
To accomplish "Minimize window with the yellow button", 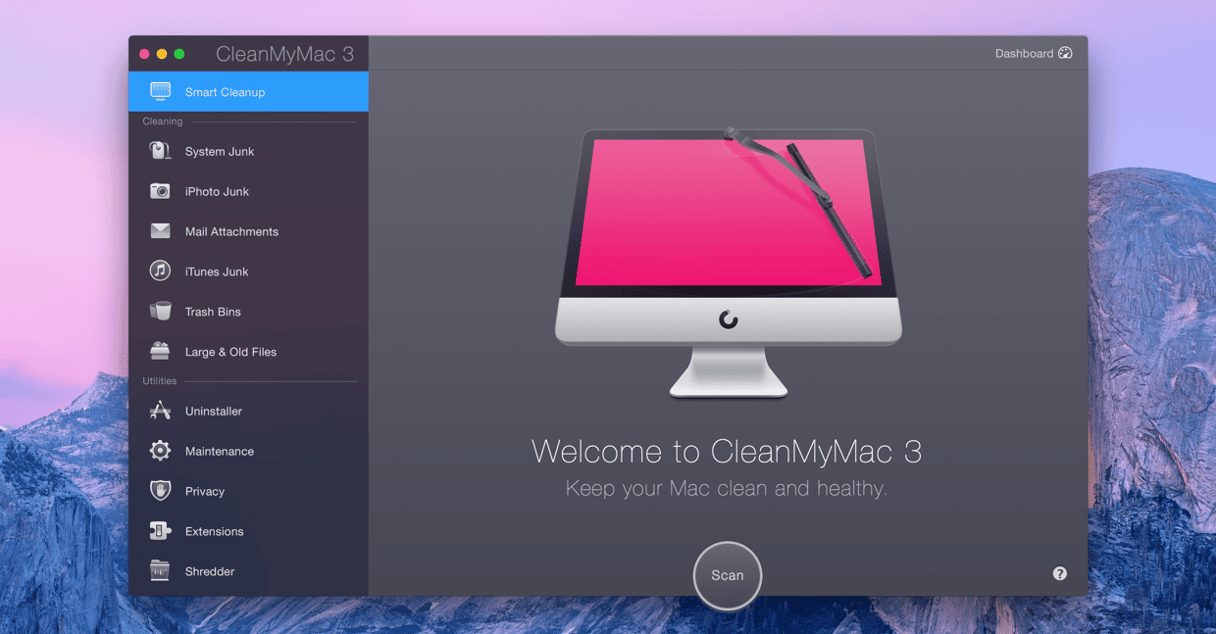I will point(162,54).
